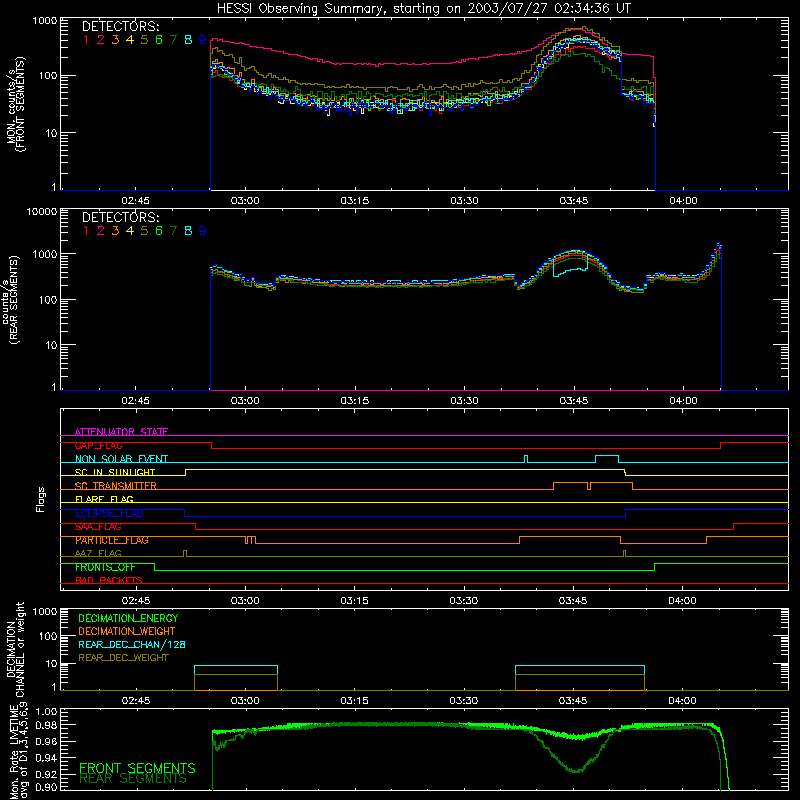Click cyan detector 8 in rear segments legend

(188, 231)
